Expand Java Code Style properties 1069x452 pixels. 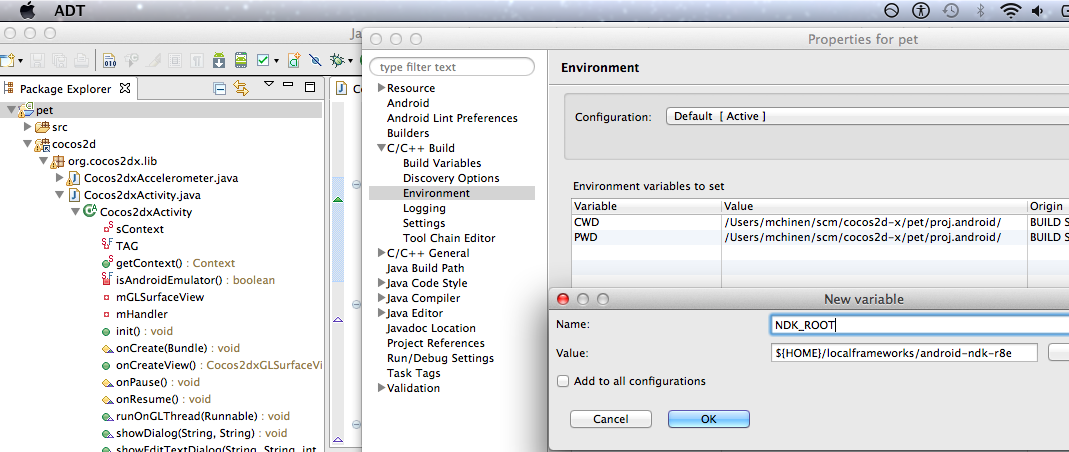(382, 283)
